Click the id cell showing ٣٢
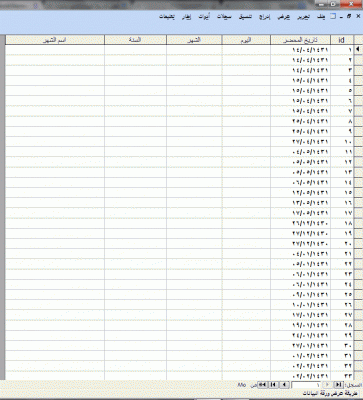Image resolution: width=363 pixels, height=400 pixels. (x=342, y=366)
